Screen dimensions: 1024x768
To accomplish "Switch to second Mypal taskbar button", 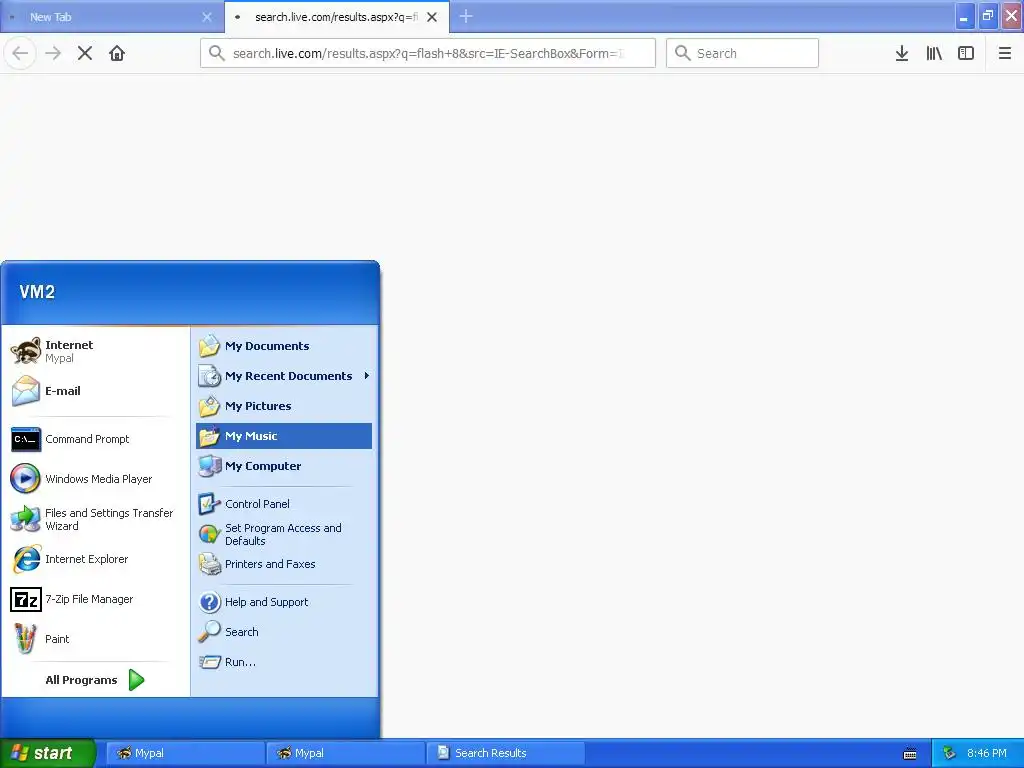I will tap(345, 753).
